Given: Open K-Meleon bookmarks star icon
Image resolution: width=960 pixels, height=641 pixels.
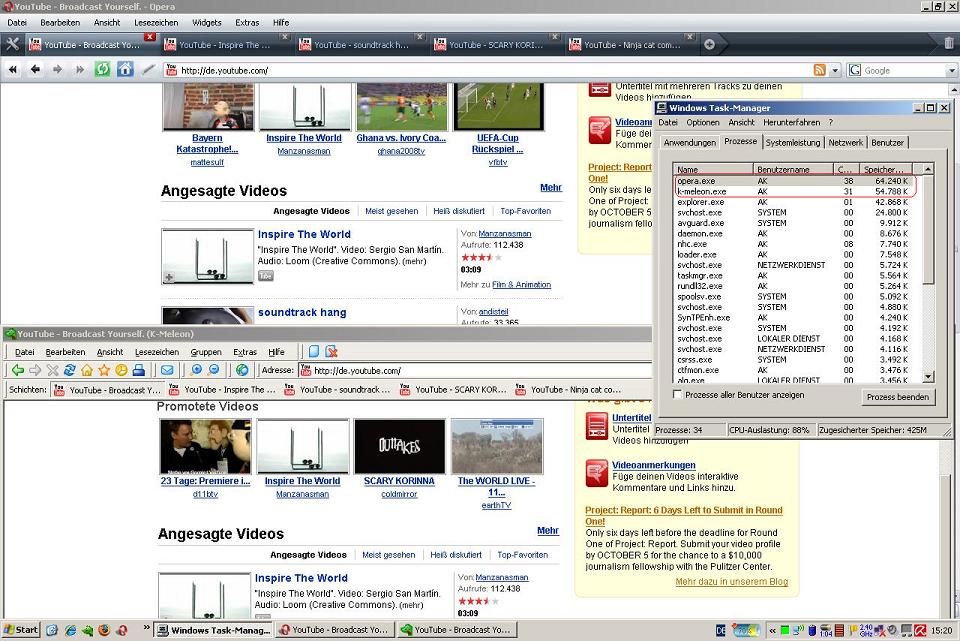Looking at the screenshot, I should click(104, 370).
